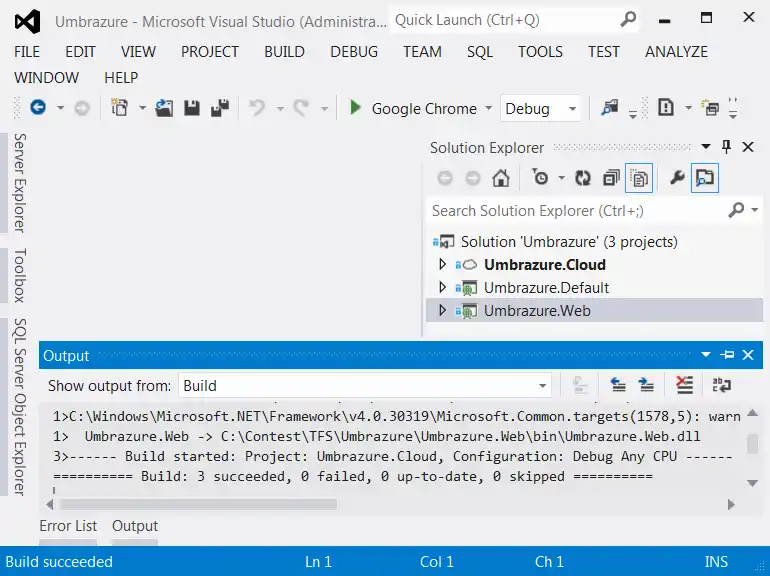
Task: Toggle Preview Selected Items in Solution Explorer
Action: point(705,178)
